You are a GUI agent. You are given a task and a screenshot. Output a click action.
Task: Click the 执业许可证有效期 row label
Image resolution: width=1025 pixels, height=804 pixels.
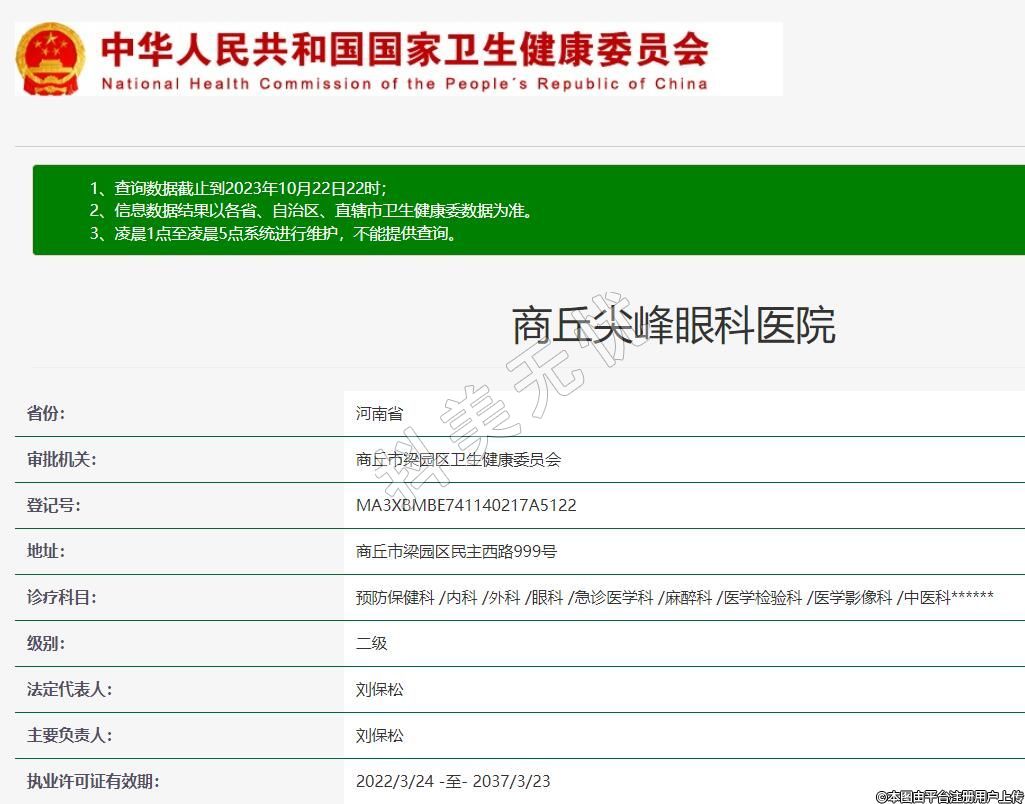click(x=92, y=781)
